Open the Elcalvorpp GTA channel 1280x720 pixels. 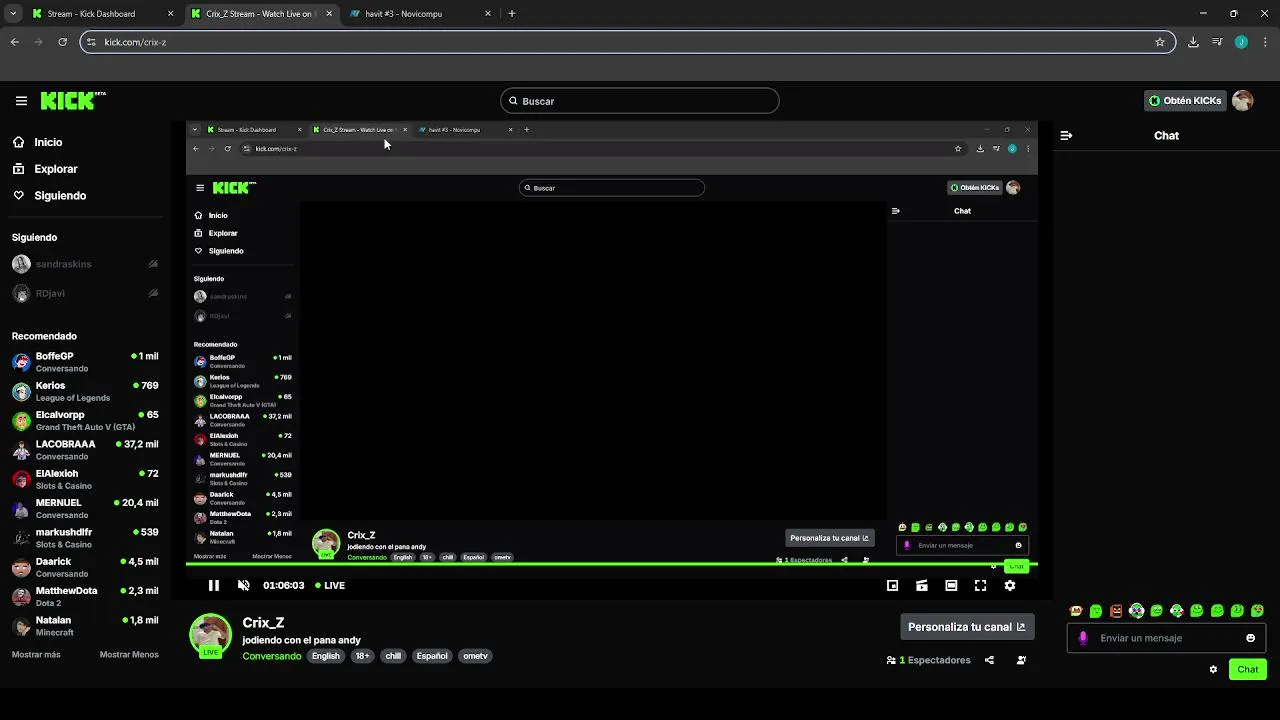(85, 420)
